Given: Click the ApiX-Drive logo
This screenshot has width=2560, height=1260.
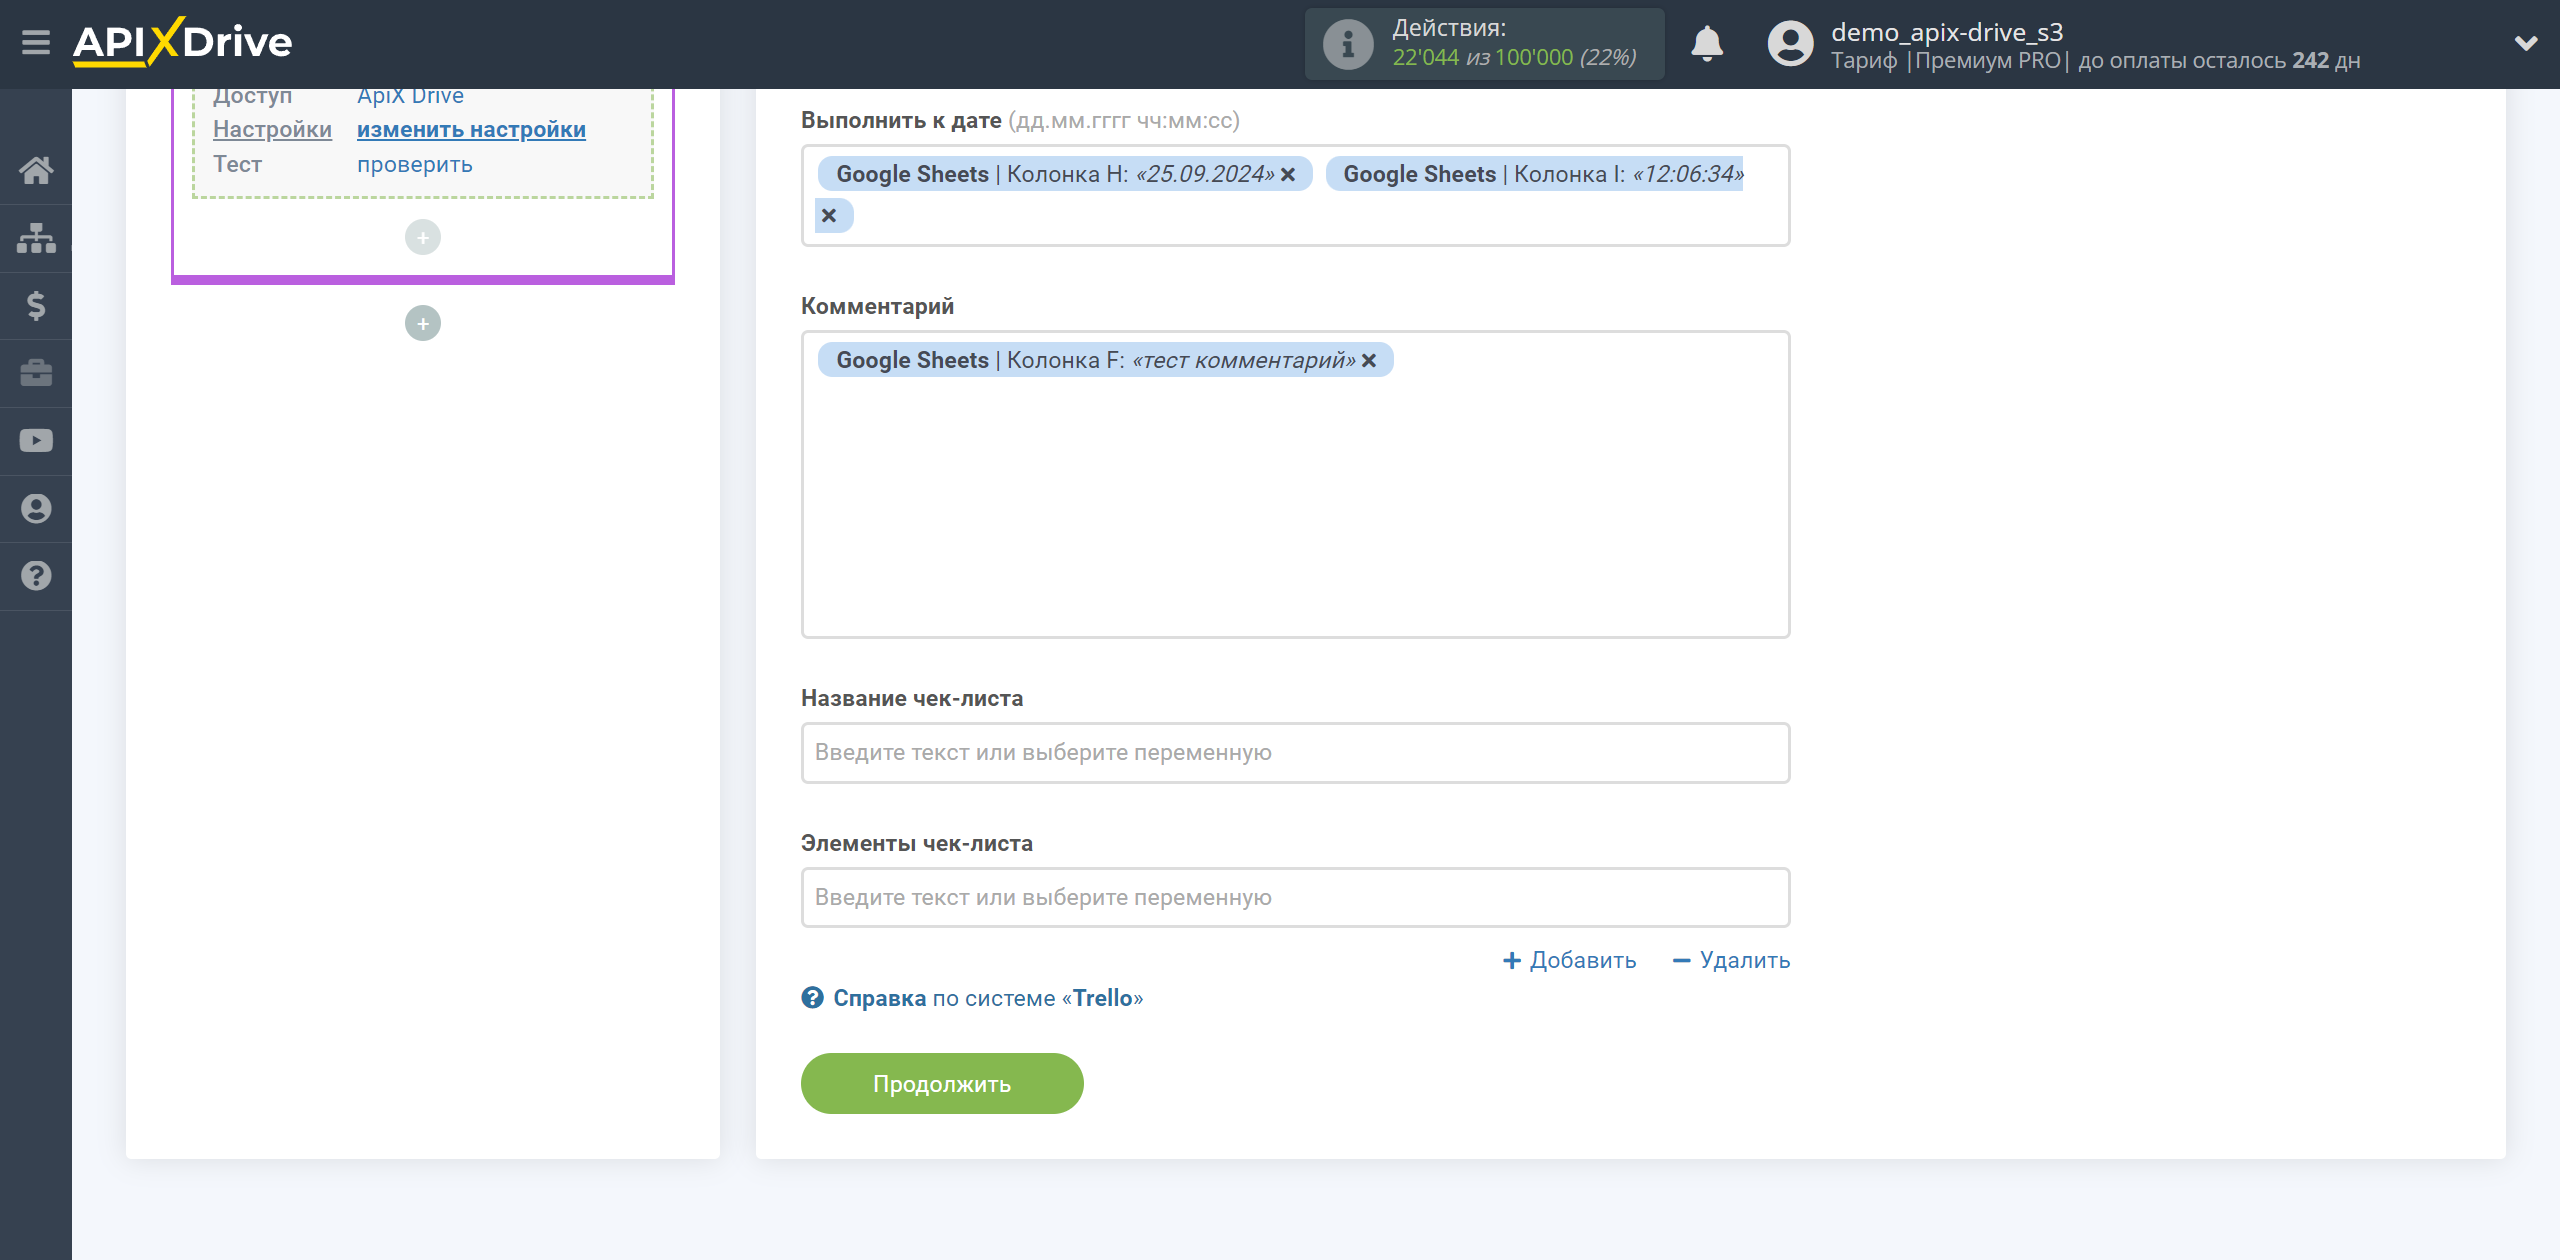Looking at the screenshot, I should click(182, 42).
